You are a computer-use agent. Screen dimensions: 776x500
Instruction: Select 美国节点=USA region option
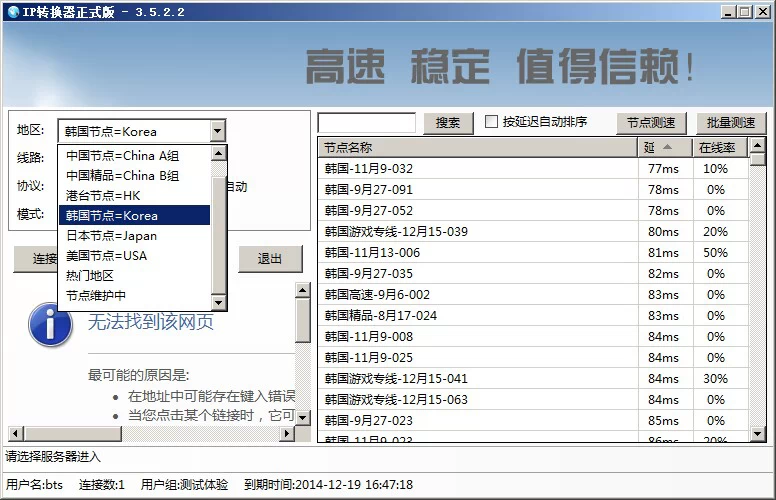point(106,255)
